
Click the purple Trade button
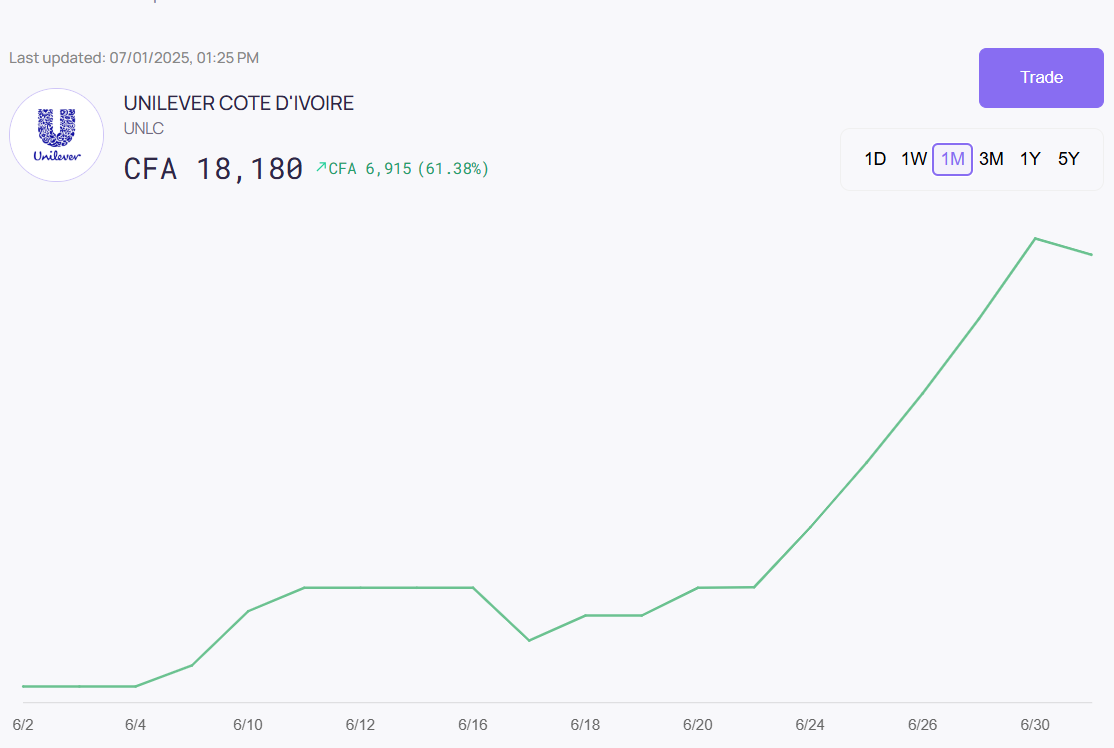(1041, 78)
